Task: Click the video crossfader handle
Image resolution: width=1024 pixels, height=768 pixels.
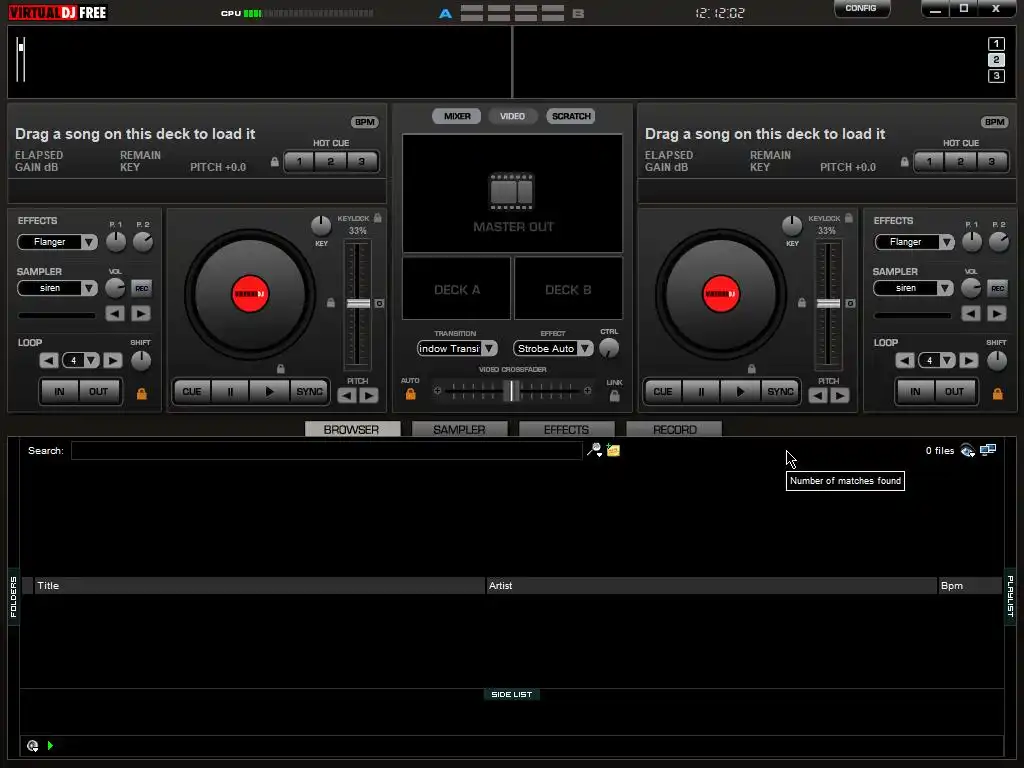Action: pos(513,391)
